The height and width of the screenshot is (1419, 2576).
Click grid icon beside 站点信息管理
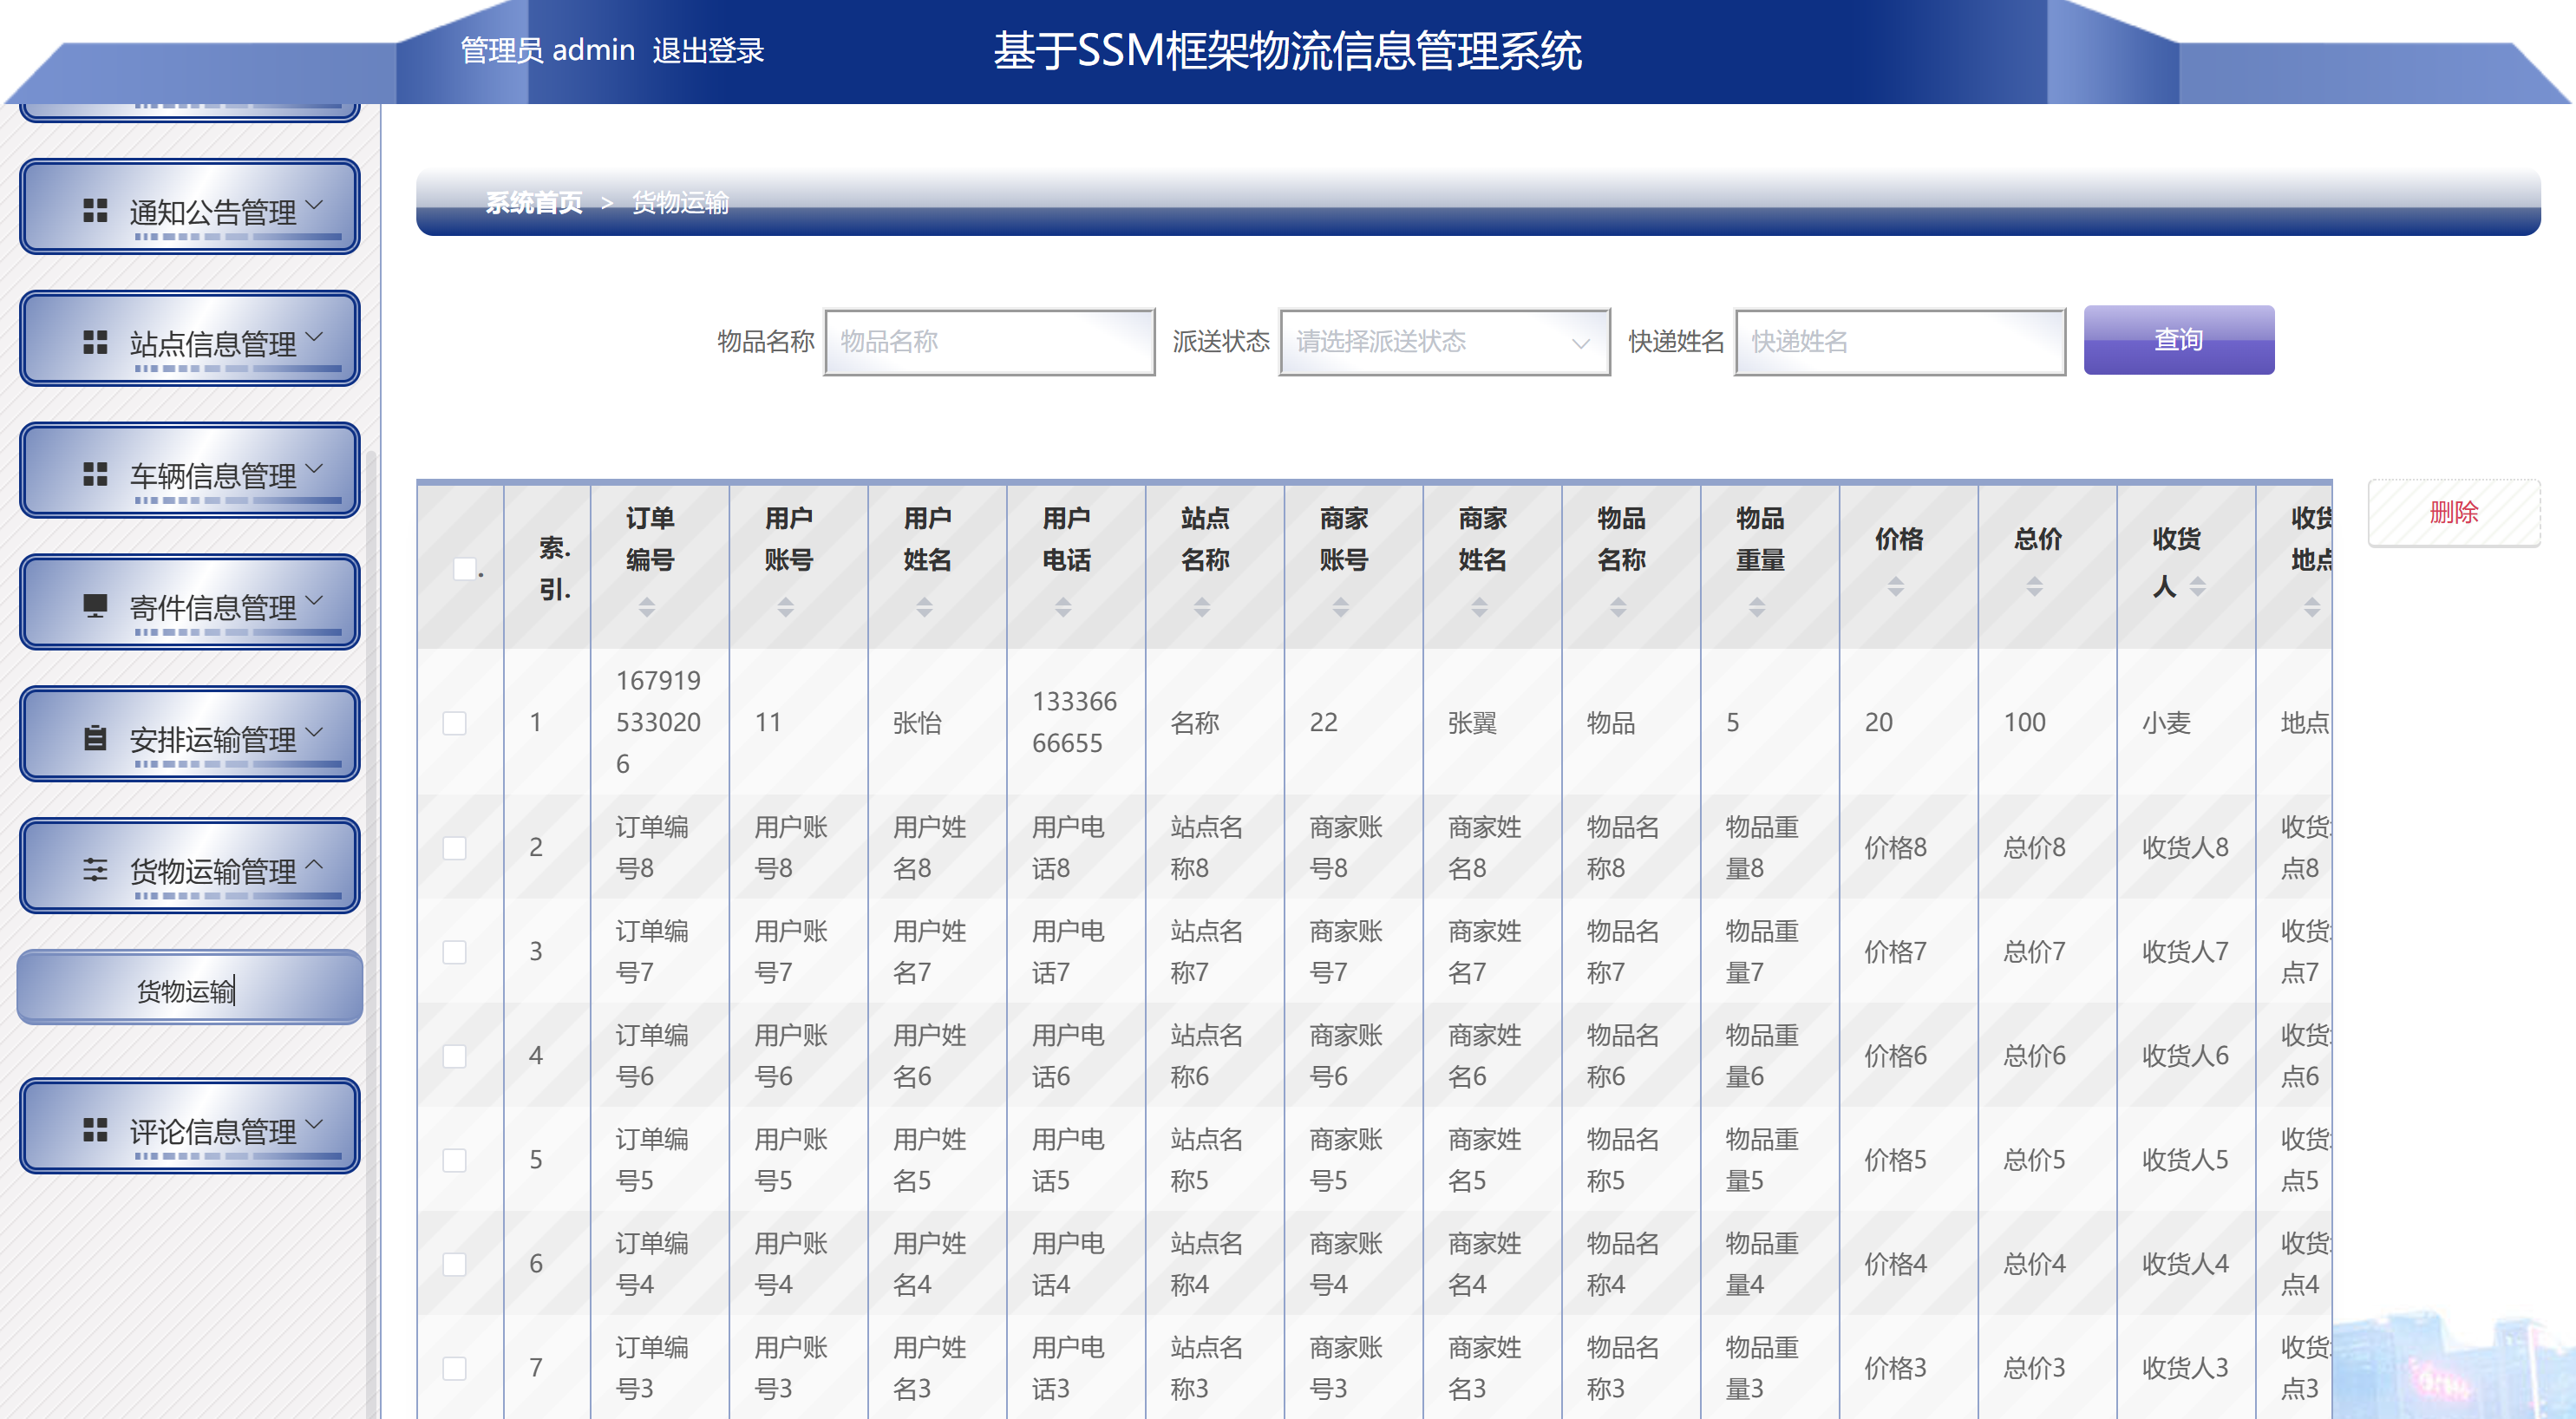[x=95, y=342]
